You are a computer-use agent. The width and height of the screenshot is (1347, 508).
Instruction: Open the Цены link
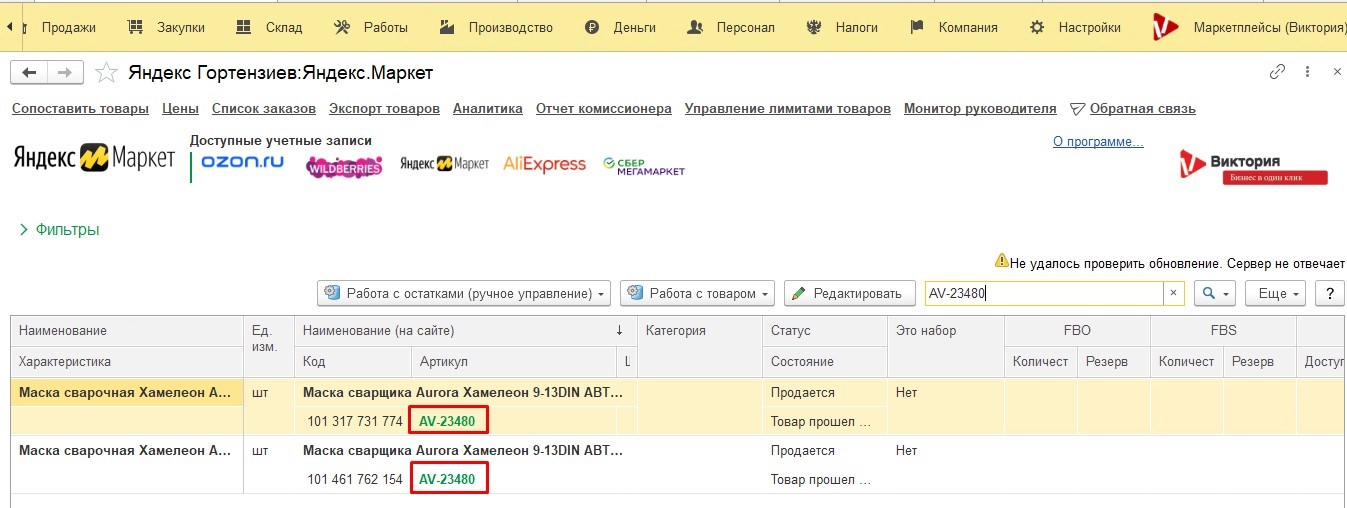pos(180,108)
